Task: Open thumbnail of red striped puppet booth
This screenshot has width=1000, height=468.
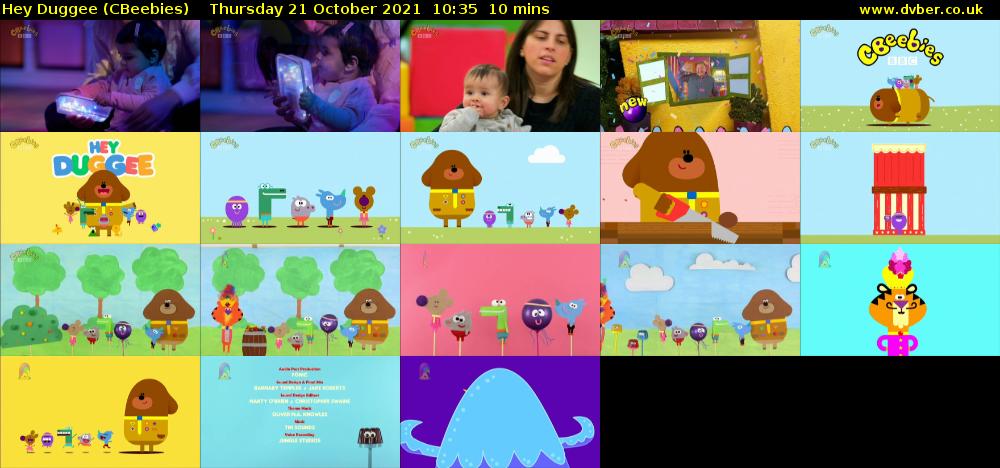Action: [900, 188]
